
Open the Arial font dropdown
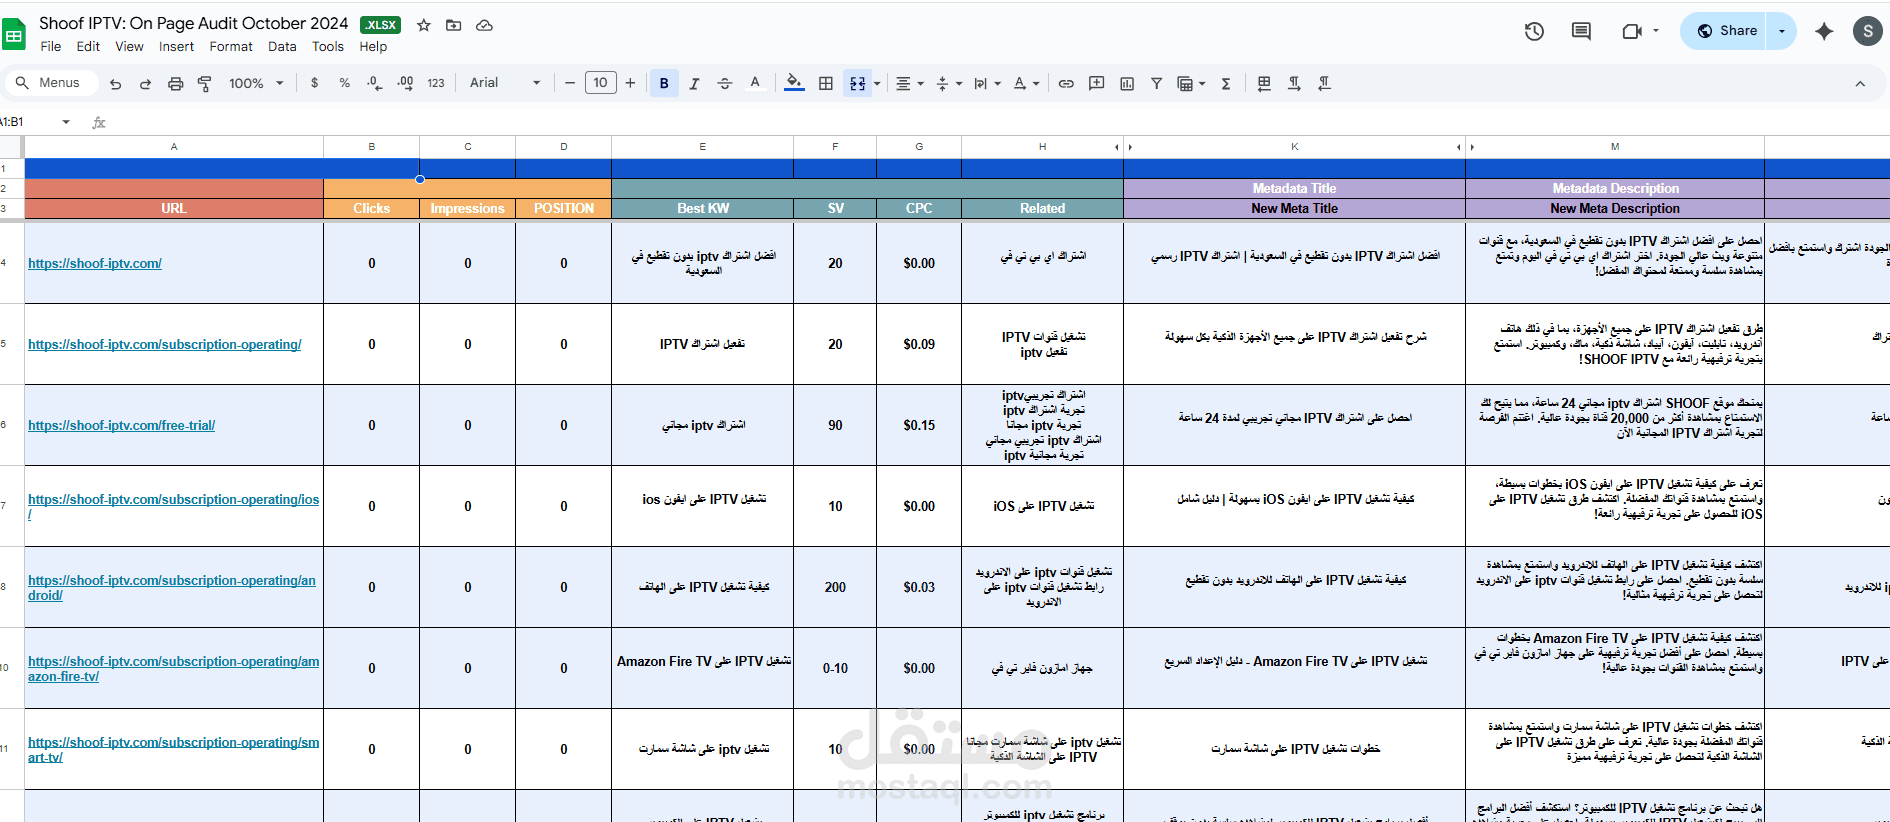[505, 83]
